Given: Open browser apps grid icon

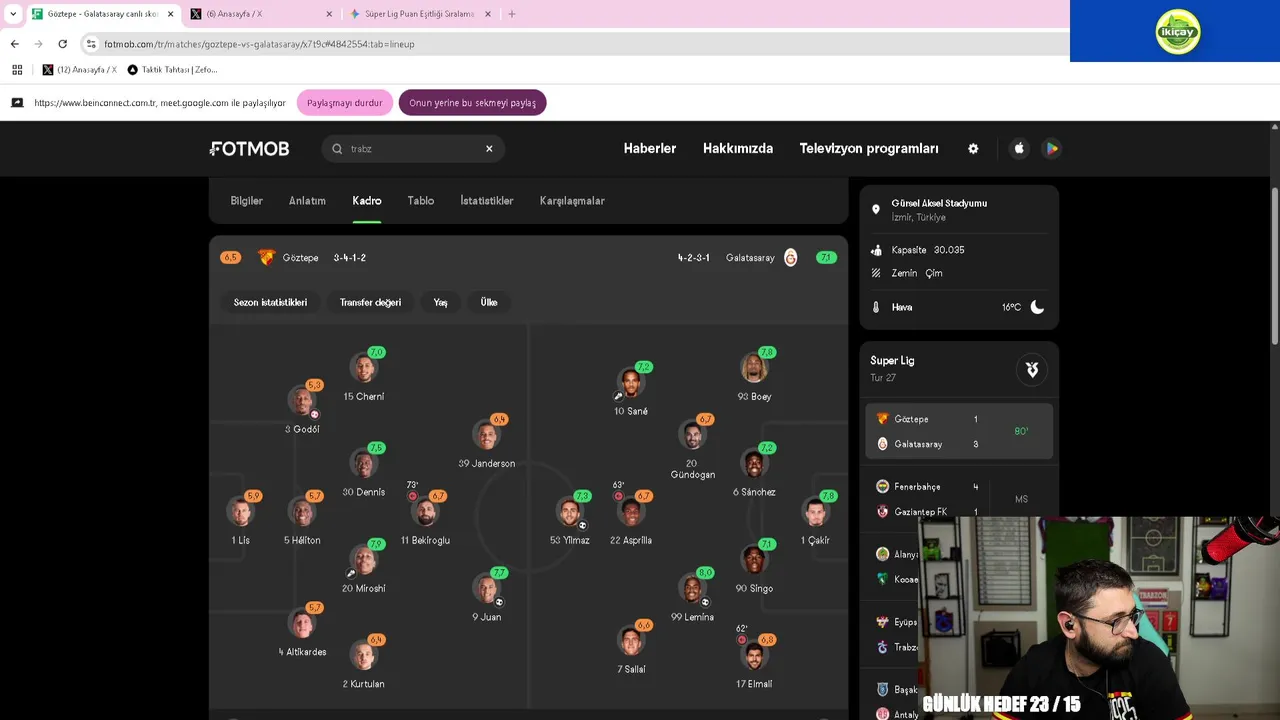Looking at the screenshot, I should [17, 70].
